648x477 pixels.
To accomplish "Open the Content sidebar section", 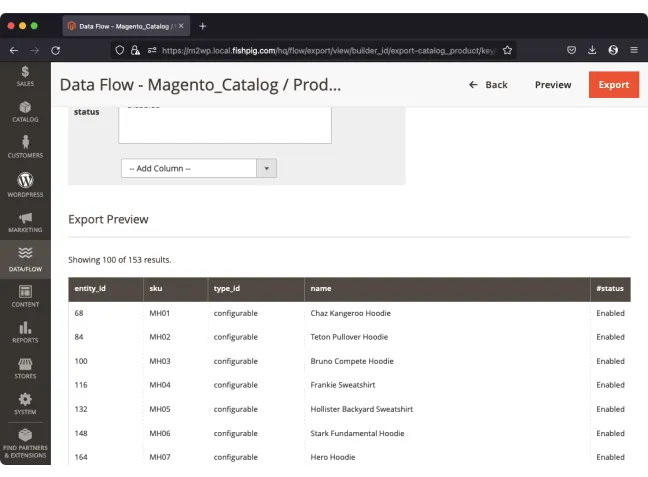I will (25, 296).
